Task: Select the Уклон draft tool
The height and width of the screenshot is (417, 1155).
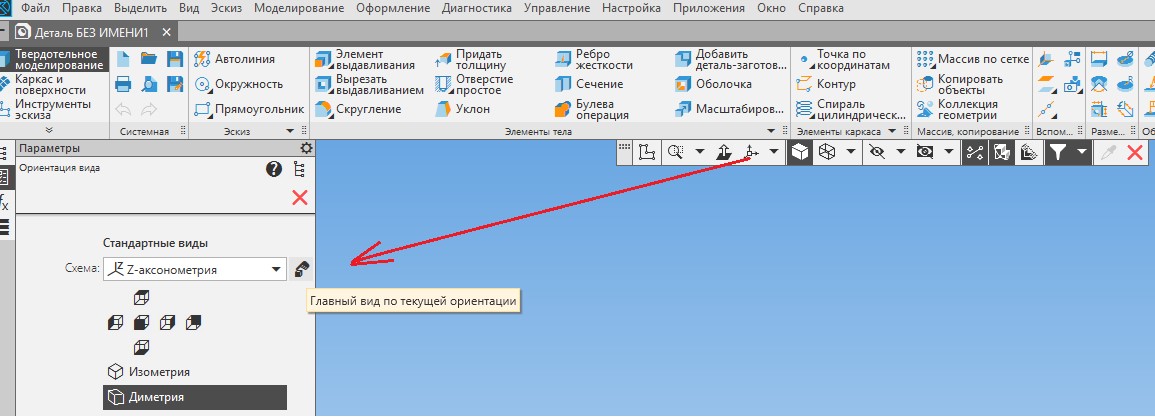Action: pos(461,109)
